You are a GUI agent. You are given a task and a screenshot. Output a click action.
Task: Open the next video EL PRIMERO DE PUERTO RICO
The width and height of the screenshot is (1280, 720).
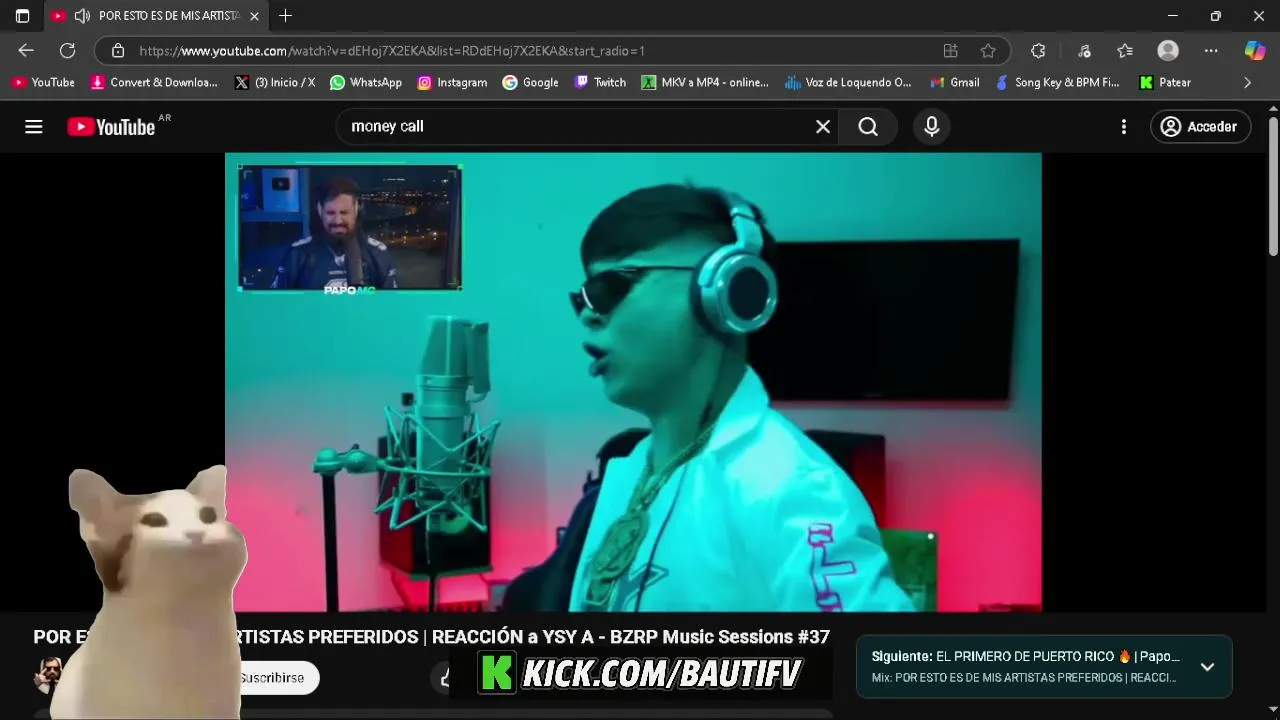tap(1026, 656)
